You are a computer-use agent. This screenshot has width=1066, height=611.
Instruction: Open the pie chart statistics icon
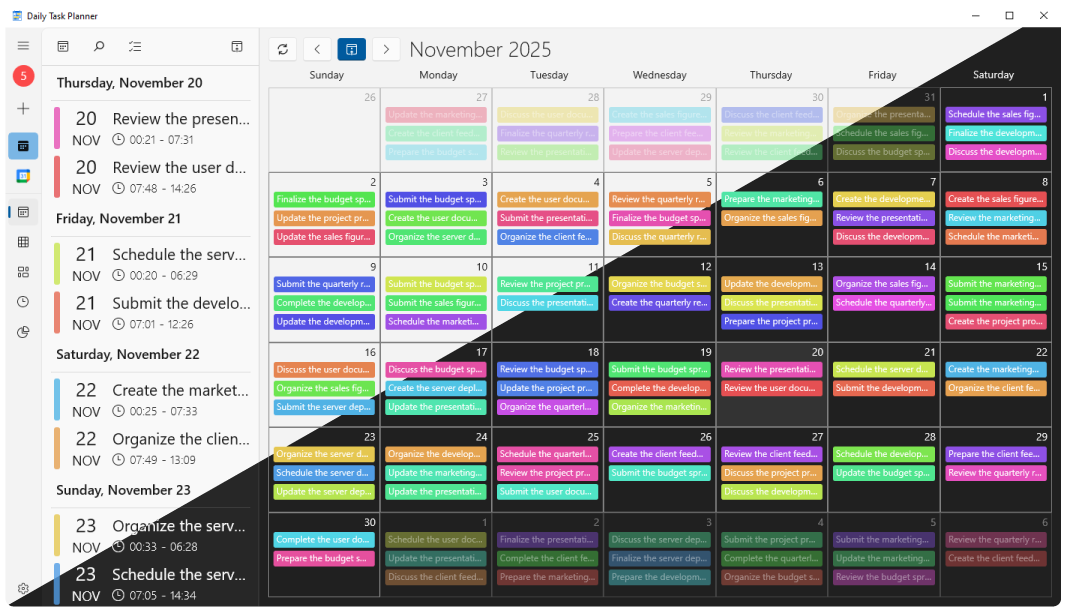[22, 331]
